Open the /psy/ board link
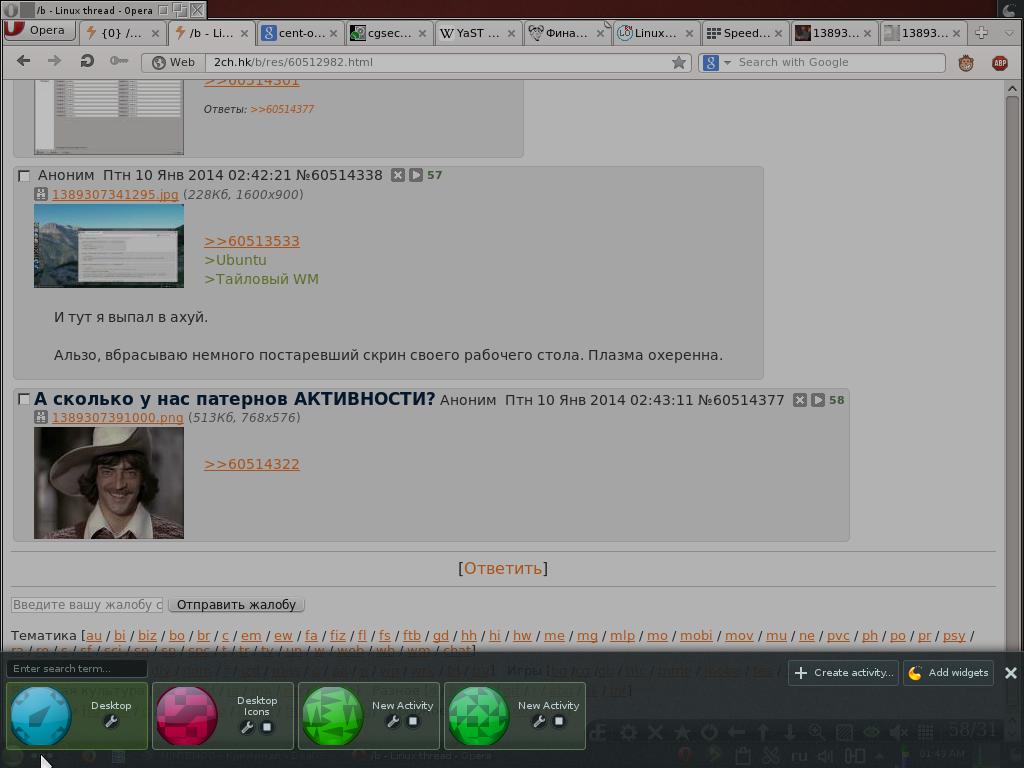The image size is (1024, 768). point(953,635)
